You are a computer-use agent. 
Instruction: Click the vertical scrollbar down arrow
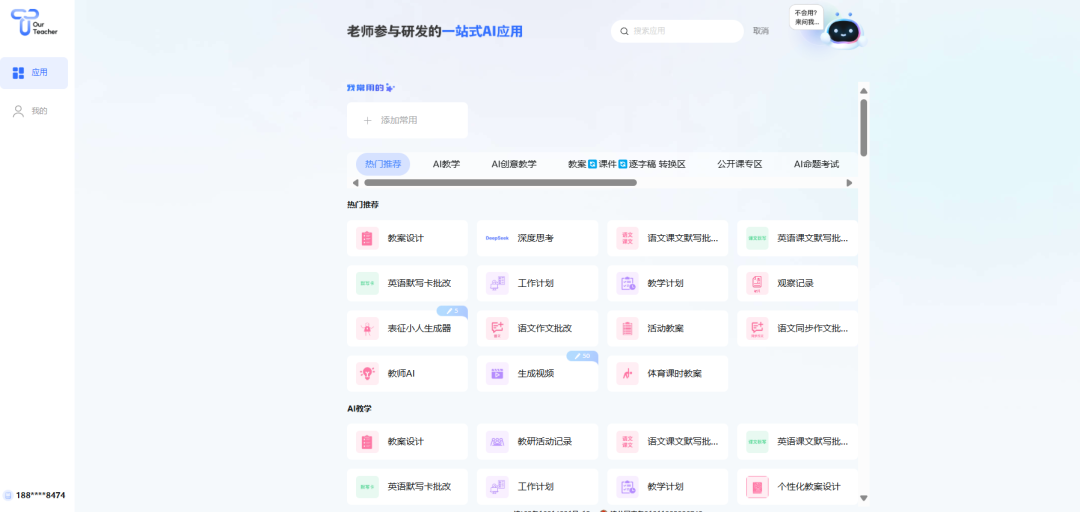click(x=864, y=498)
